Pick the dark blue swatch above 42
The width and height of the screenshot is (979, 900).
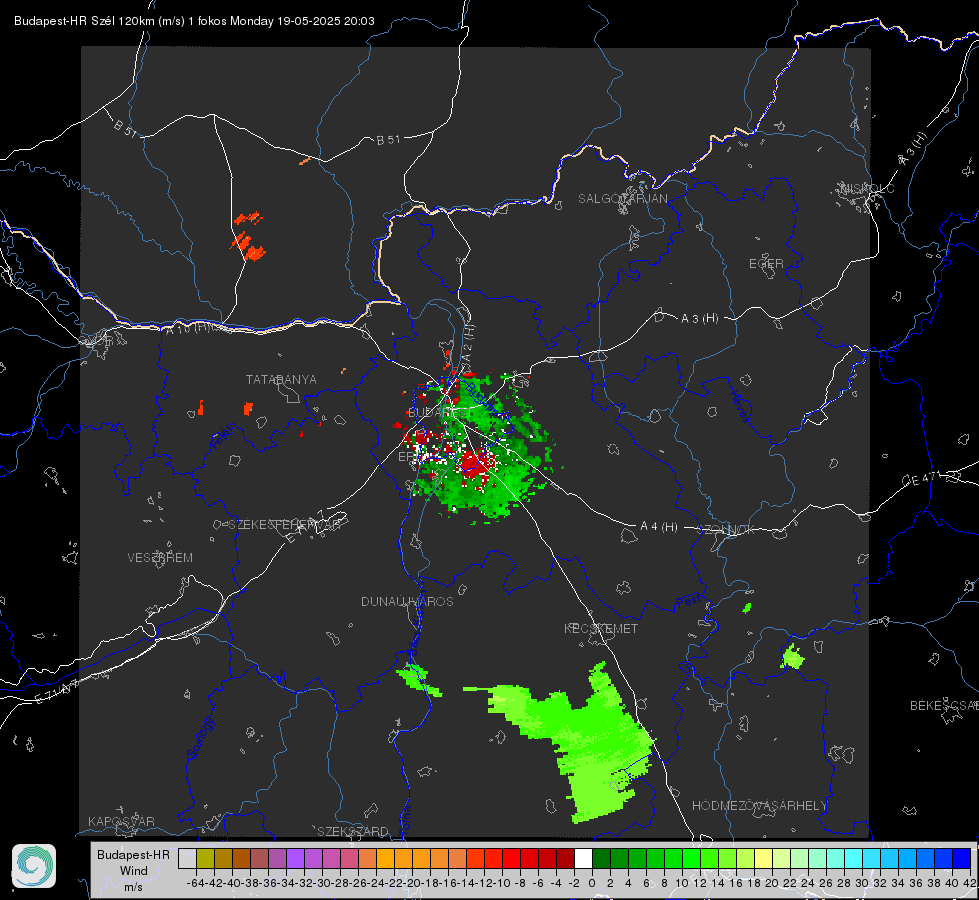tap(962, 859)
